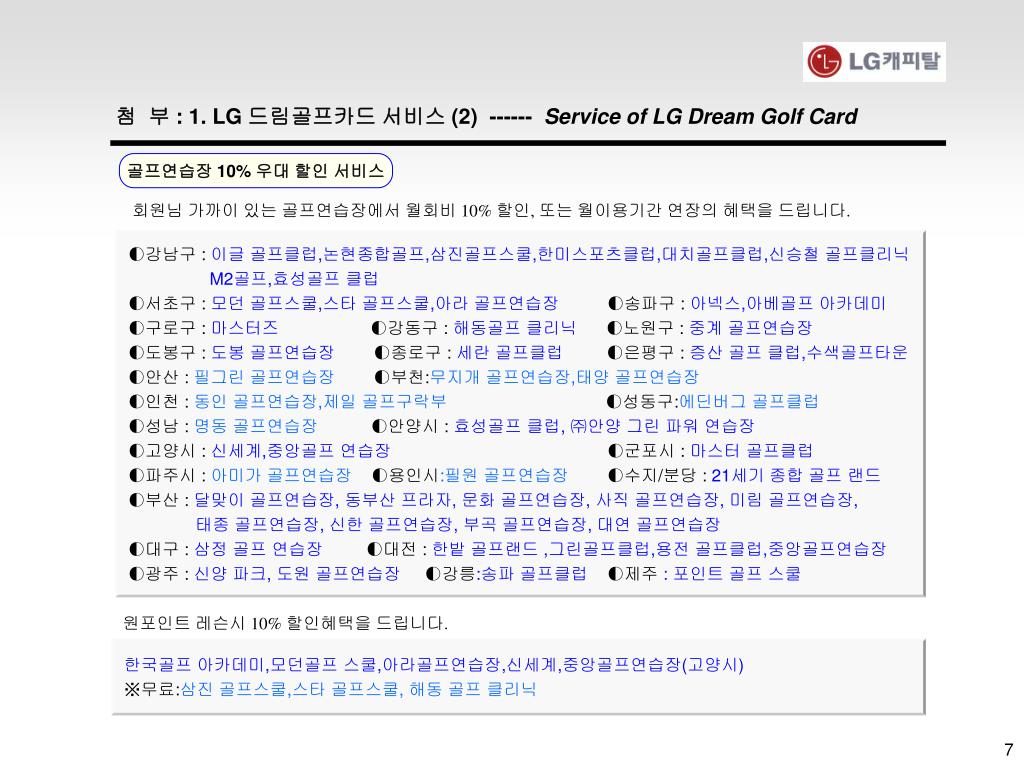Click '21세기 종합 골프 랜드' text
The width and height of the screenshot is (1024, 768).
point(795,475)
